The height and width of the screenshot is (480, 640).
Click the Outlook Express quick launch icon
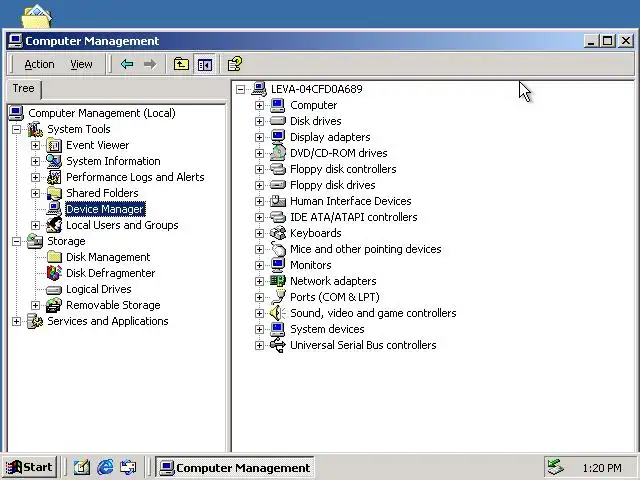pyautogui.click(x=128, y=467)
